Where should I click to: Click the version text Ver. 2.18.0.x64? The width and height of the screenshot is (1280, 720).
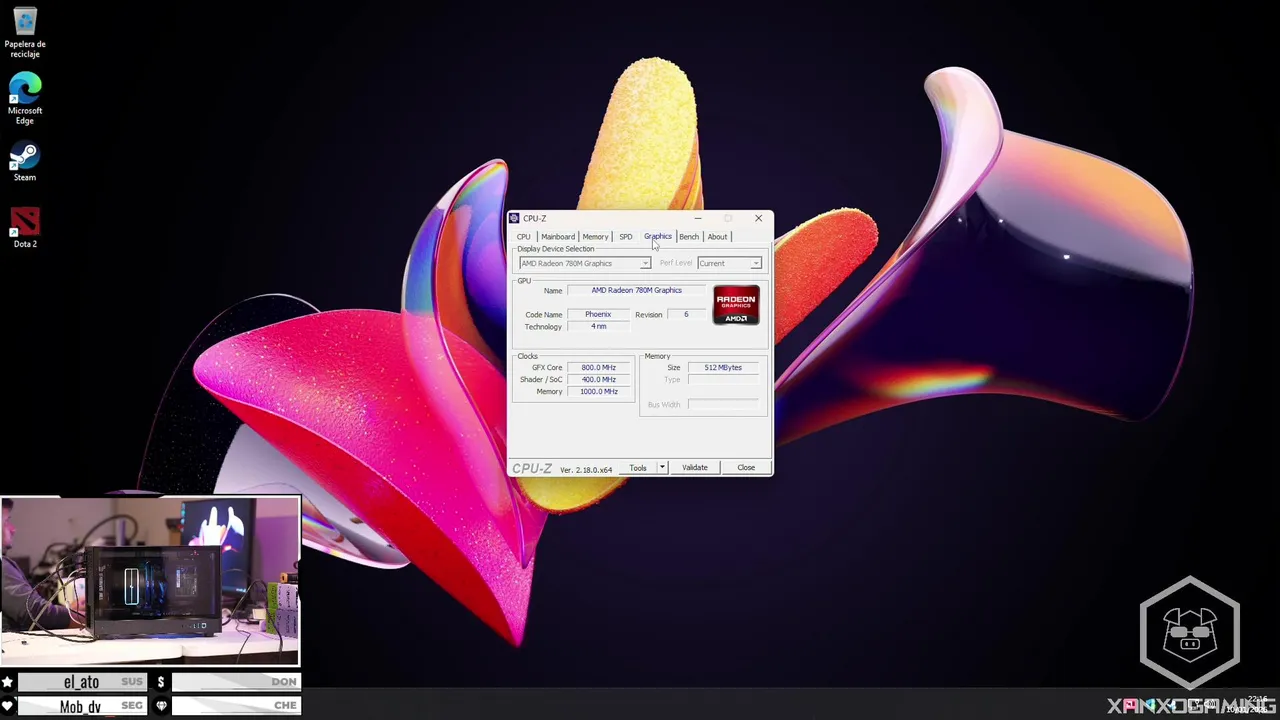586,469
